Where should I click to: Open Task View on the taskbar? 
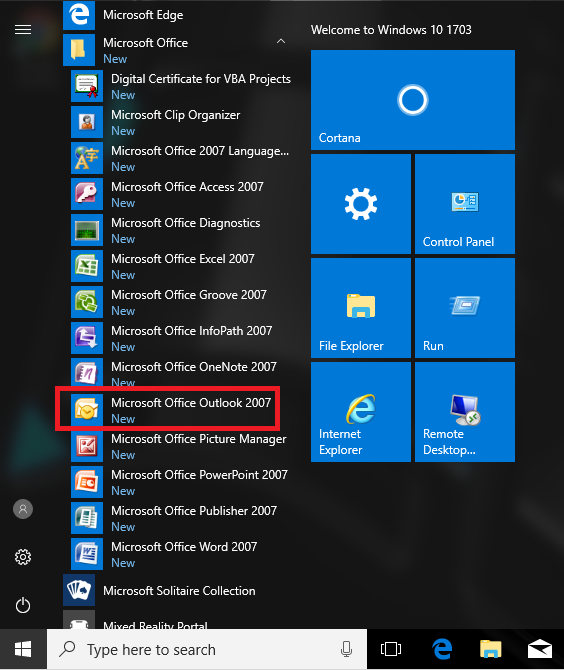point(391,649)
